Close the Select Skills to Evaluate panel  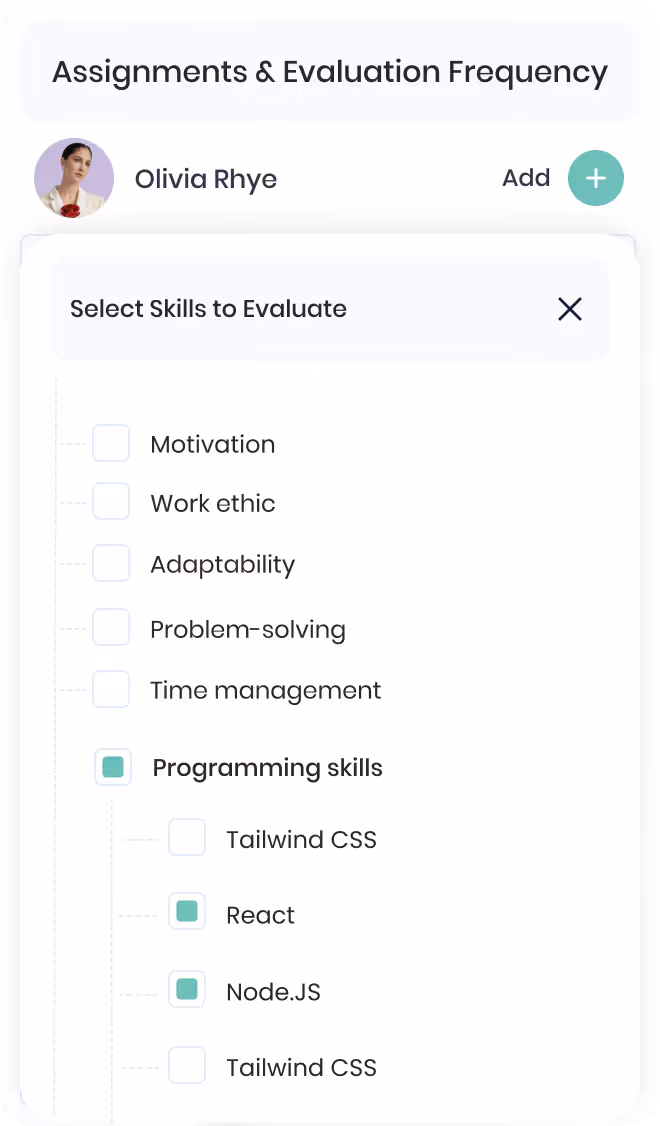coord(570,310)
